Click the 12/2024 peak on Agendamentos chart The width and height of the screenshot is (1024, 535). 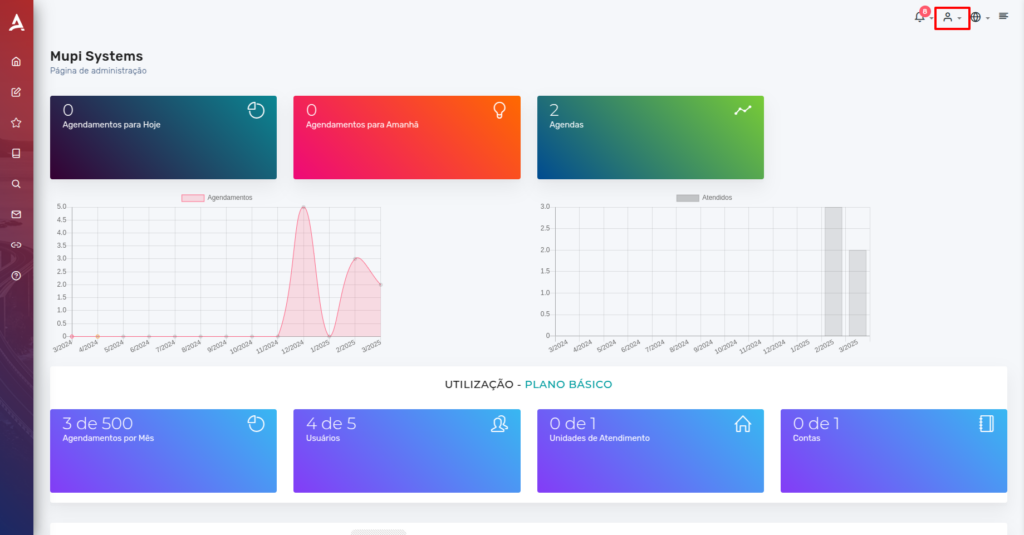click(304, 207)
